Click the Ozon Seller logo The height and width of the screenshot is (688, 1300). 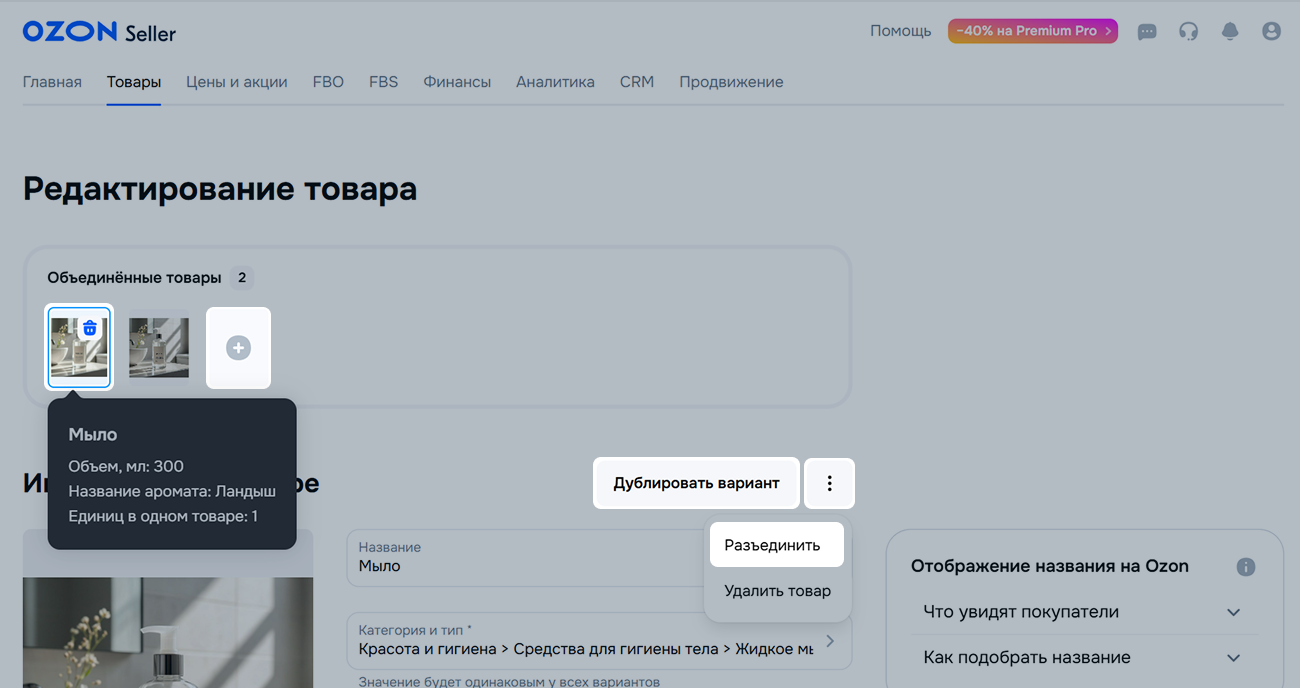coord(99,32)
